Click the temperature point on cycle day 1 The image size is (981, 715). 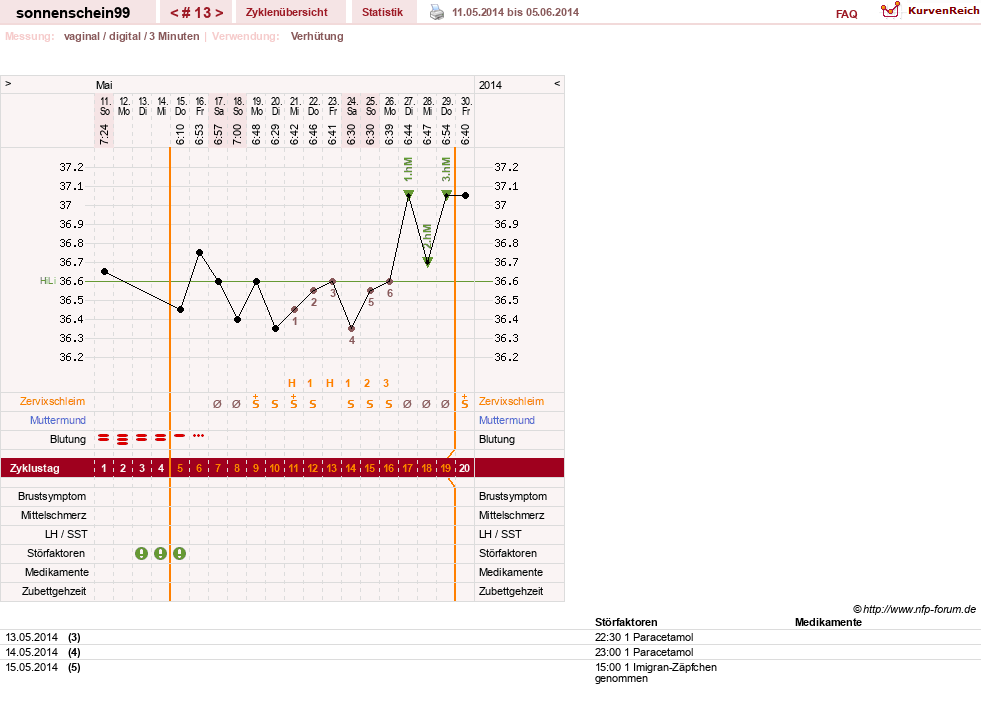[x=104, y=271]
